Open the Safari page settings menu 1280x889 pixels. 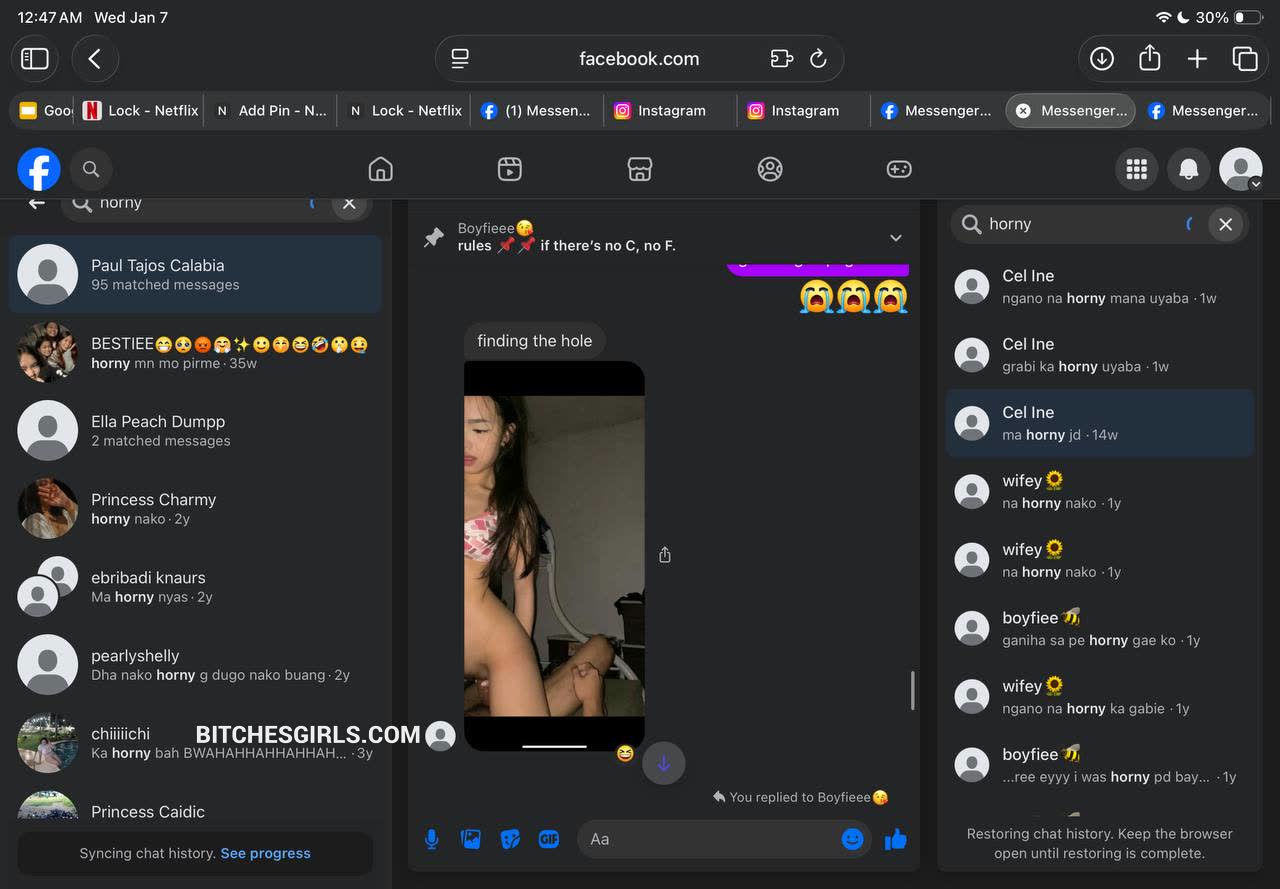click(460, 59)
